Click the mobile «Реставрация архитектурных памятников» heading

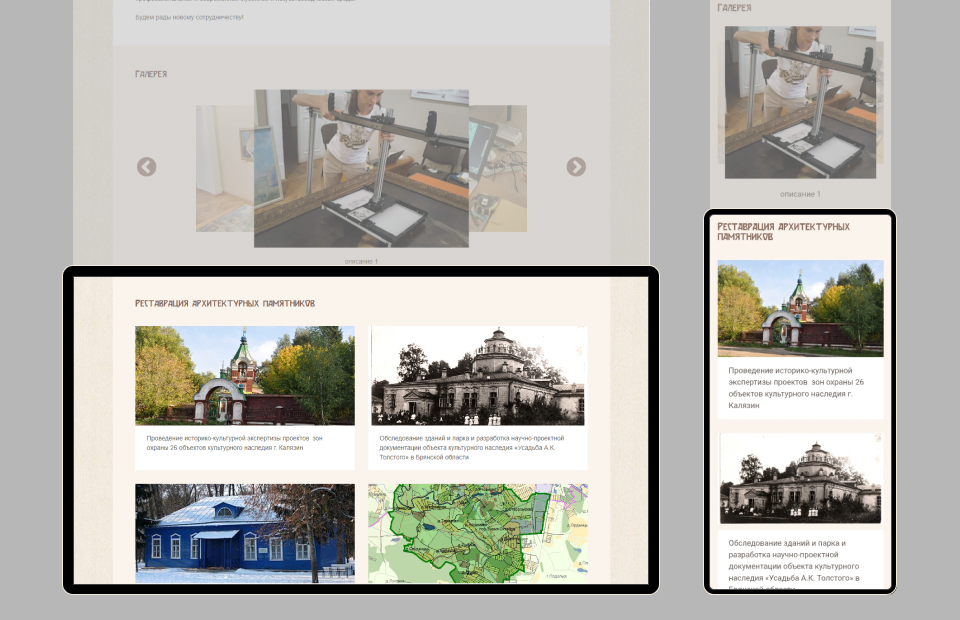click(783, 232)
